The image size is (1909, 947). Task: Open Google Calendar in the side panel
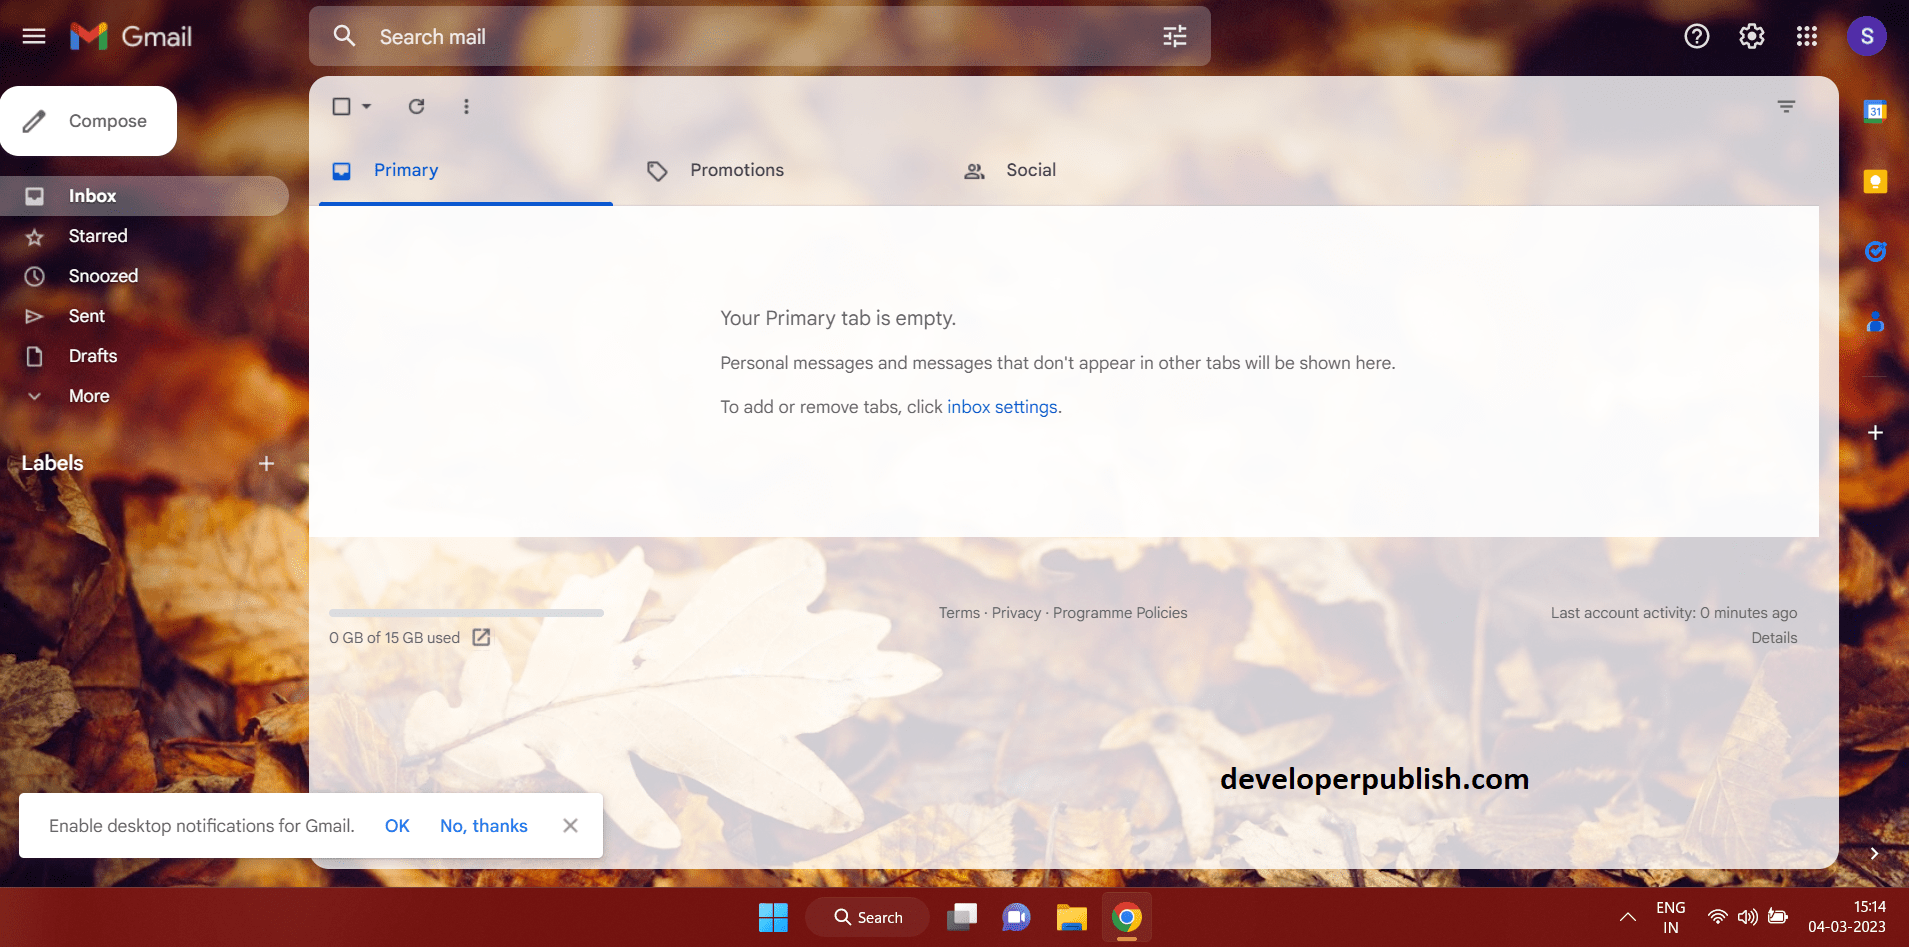1876,110
